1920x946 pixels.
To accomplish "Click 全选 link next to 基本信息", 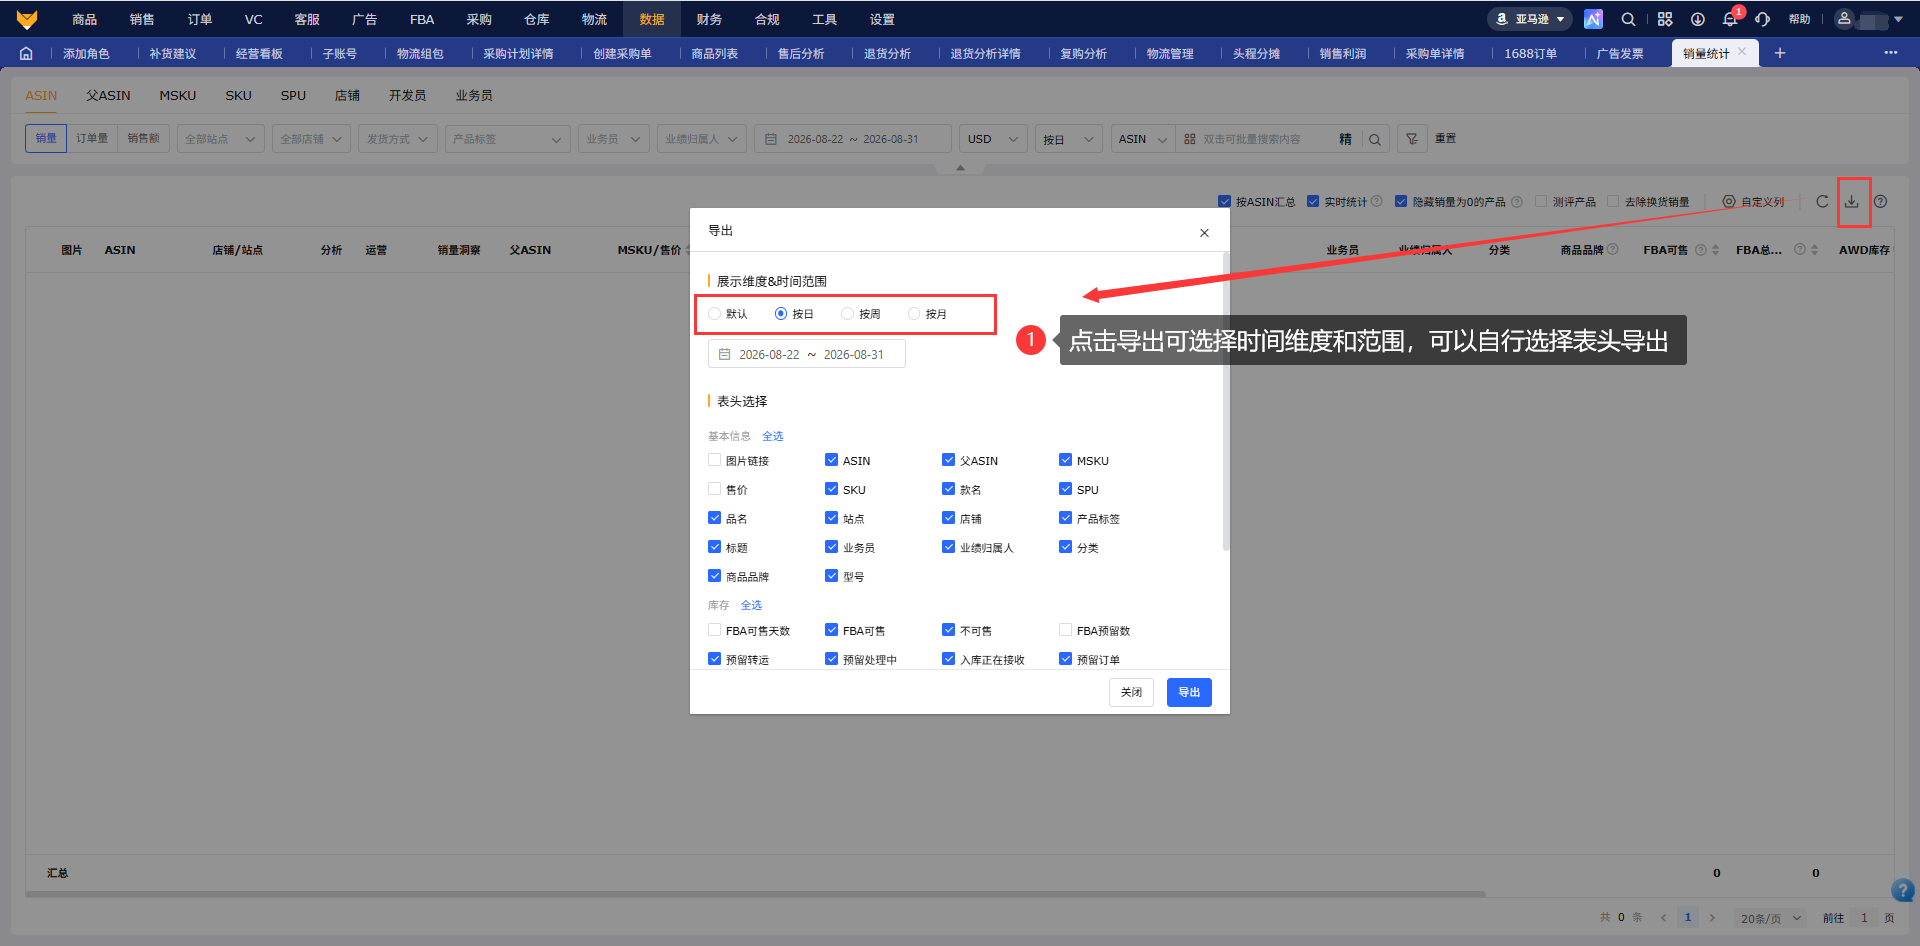I will pos(773,436).
